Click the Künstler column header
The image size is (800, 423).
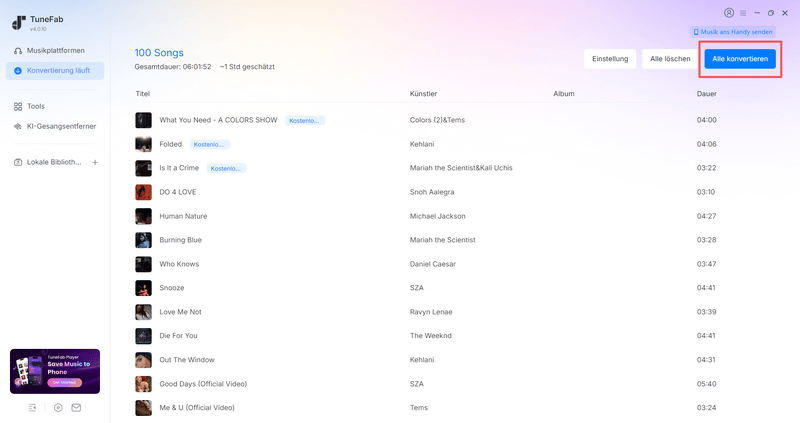[x=423, y=94]
